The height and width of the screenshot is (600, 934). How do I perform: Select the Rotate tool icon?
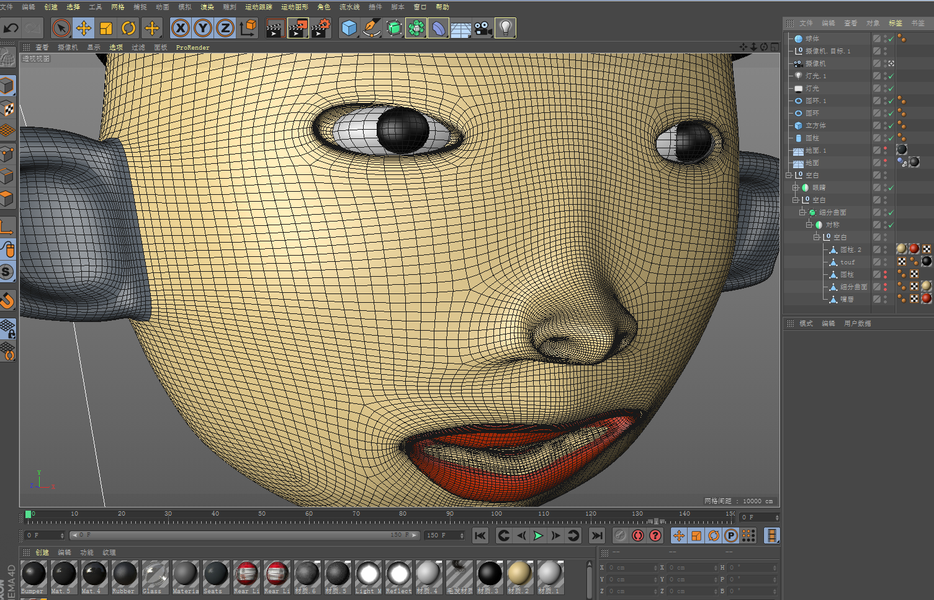(129, 28)
